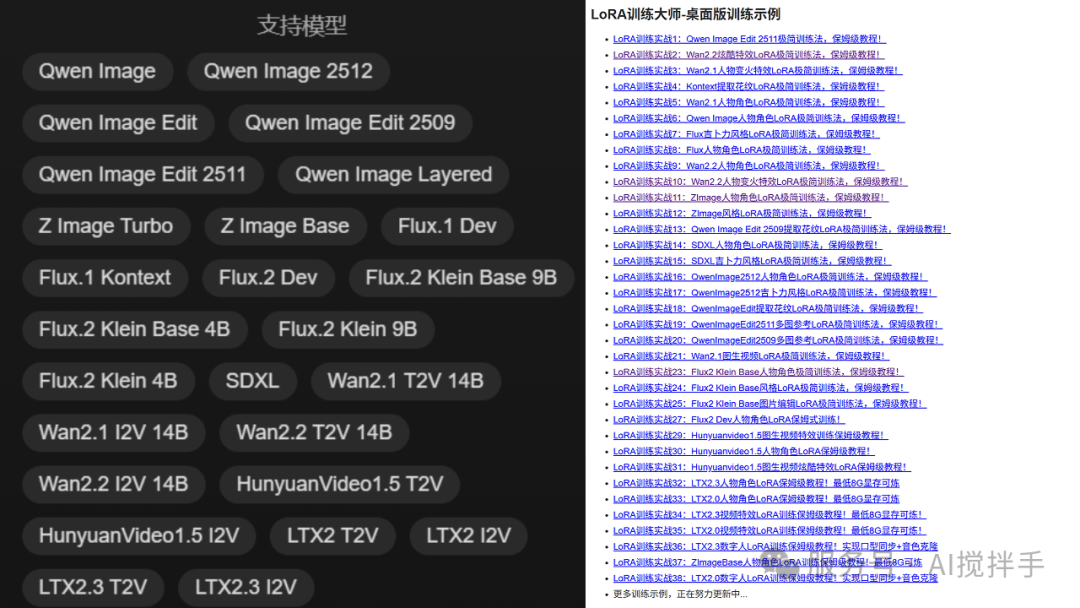Open the LoRA训练实战4 Kontext link
Viewport: 1080px width, 608px height.
[749, 87]
